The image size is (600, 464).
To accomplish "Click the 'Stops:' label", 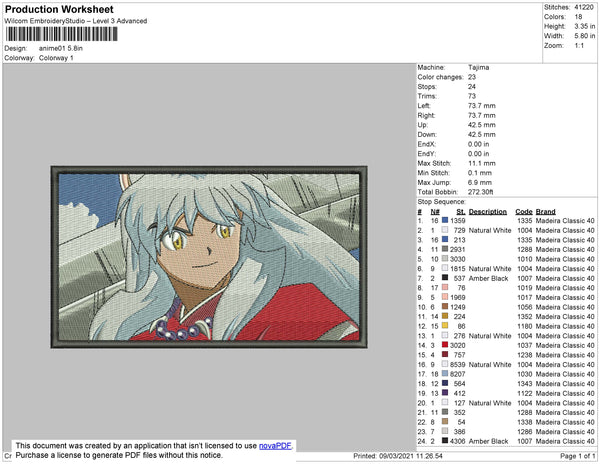I will pos(427,86).
